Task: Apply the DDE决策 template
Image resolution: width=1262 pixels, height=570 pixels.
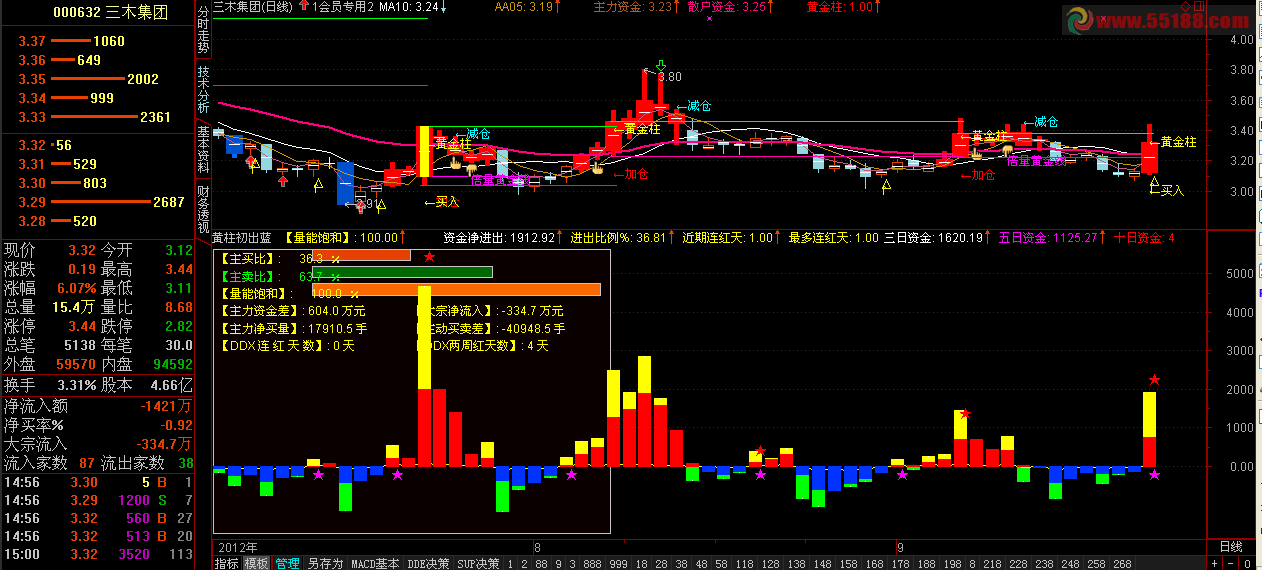Action: click(x=428, y=563)
